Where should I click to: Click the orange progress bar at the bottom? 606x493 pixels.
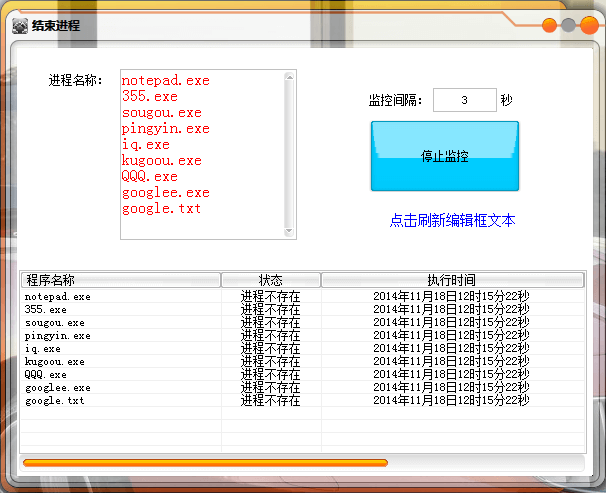coord(205,463)
